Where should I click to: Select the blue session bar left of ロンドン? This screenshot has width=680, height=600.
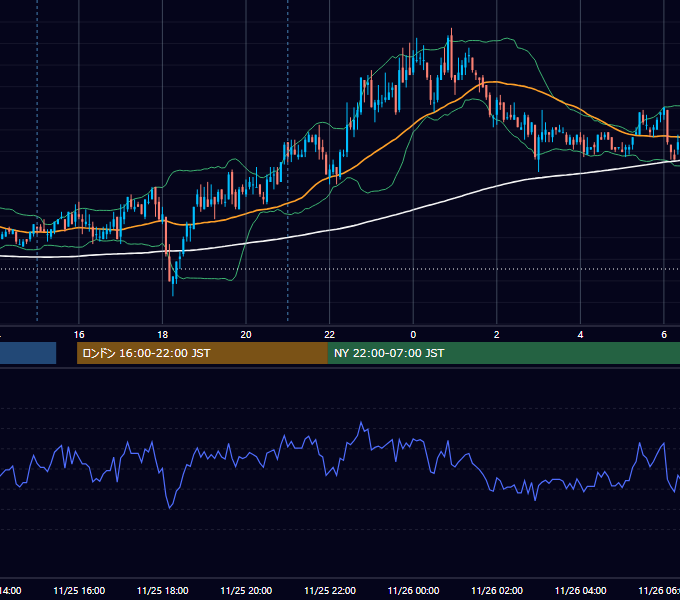coord(28,353)
